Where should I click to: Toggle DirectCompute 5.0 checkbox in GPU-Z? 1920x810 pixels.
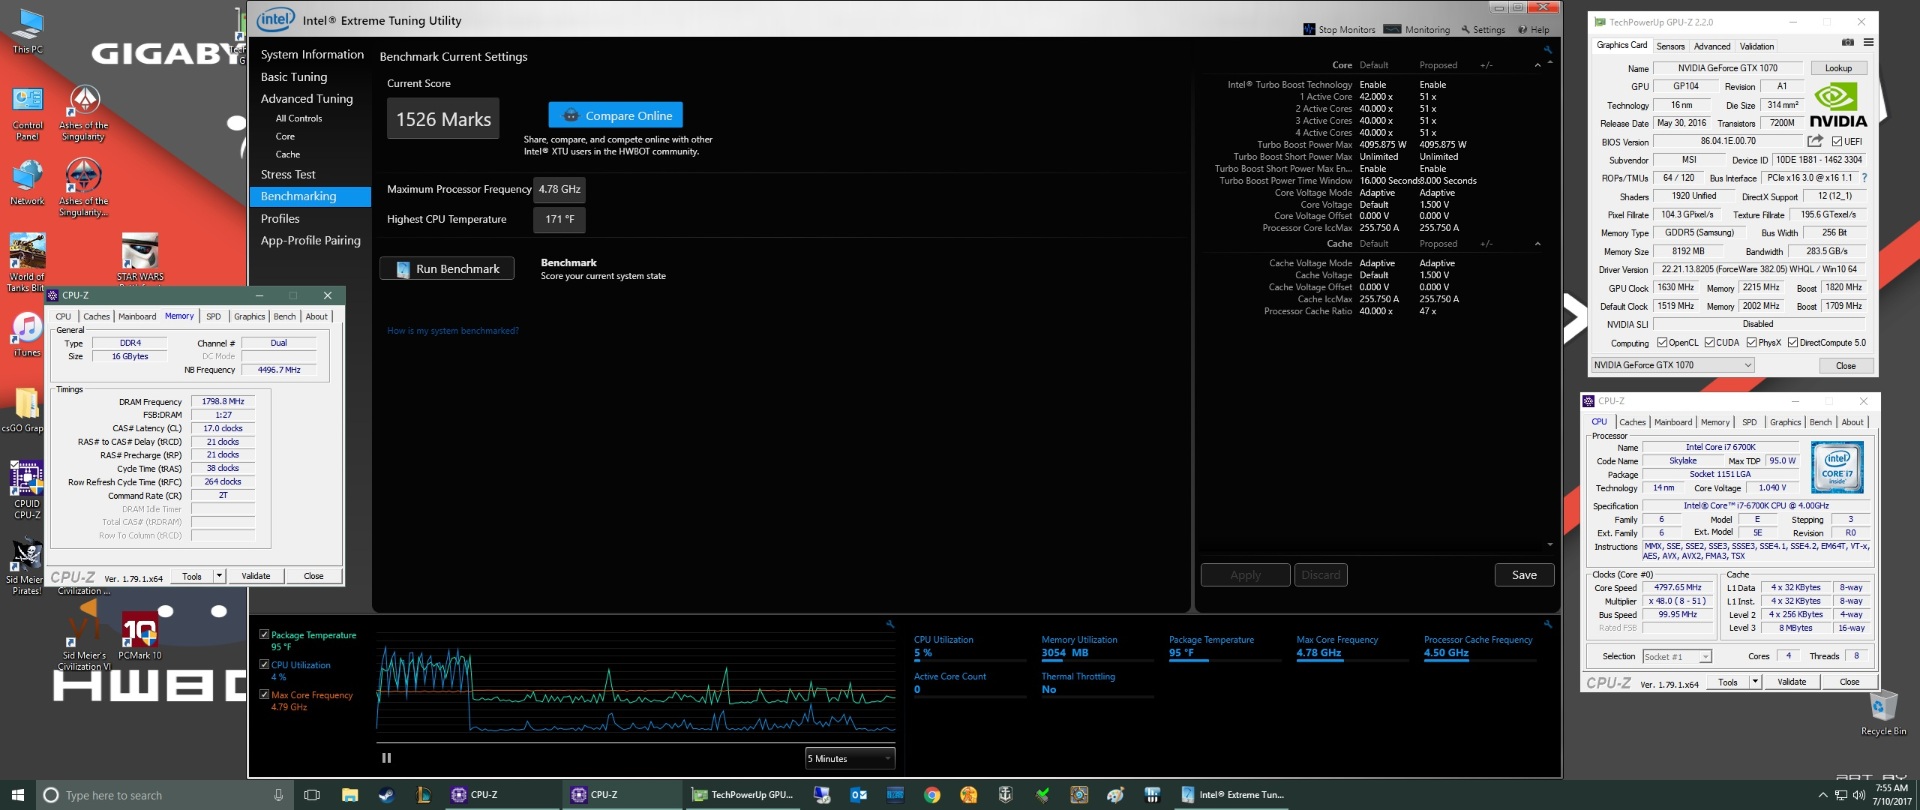(1793, 342)
